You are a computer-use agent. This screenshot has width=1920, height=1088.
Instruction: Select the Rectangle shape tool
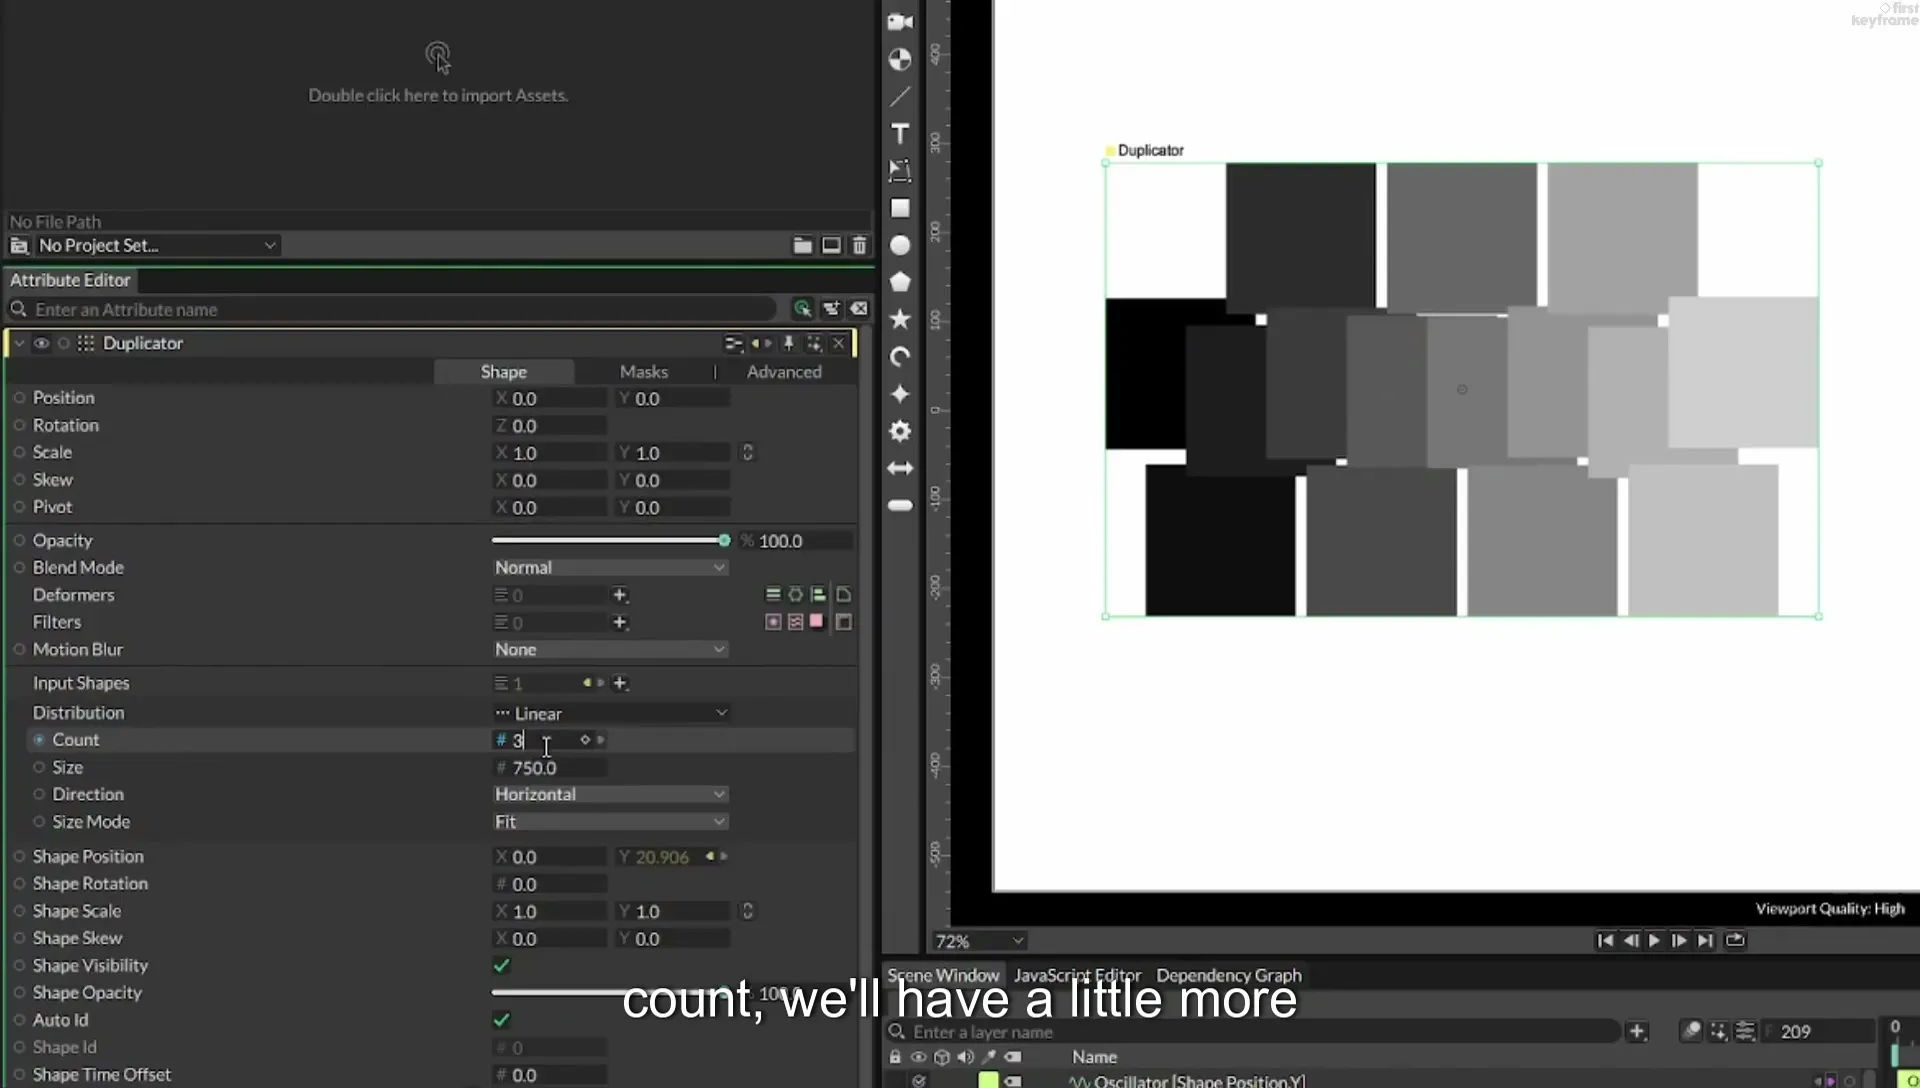pyautogui.click(x=900, y=208)
